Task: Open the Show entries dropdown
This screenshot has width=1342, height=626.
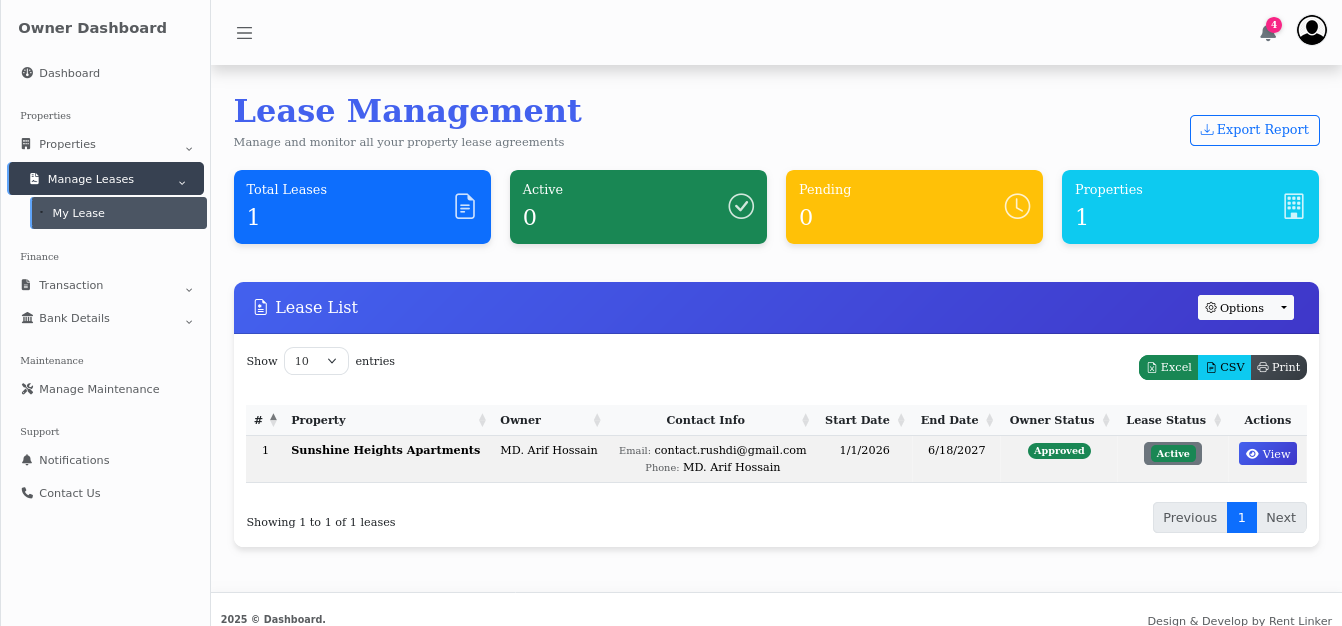Action: coord(316,360)
